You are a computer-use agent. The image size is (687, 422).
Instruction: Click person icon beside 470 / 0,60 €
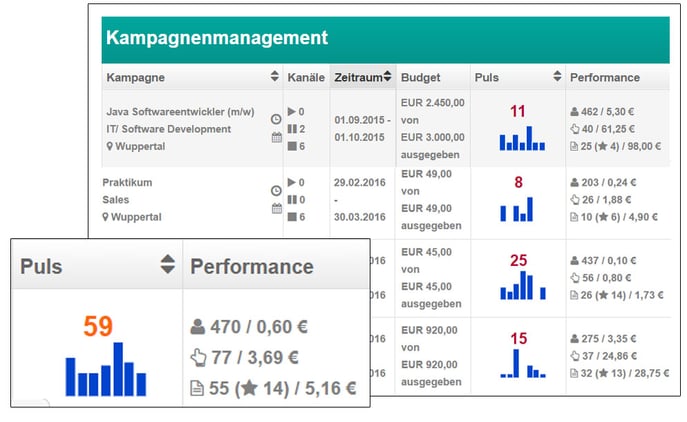coord(198,327)
